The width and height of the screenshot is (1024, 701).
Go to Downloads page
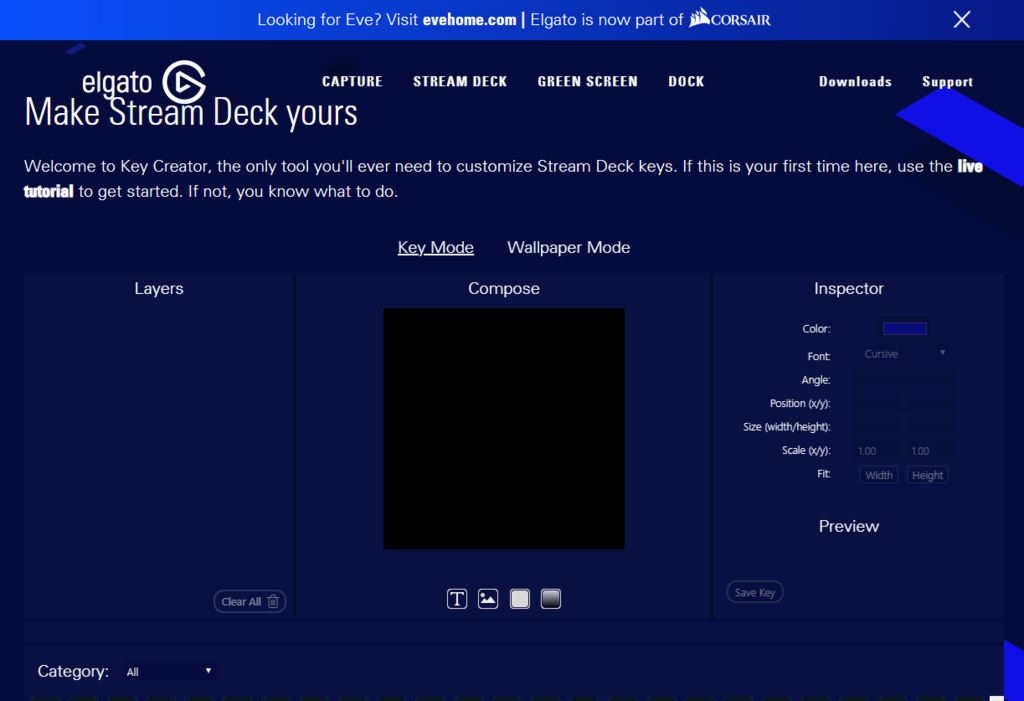(855, 82)
